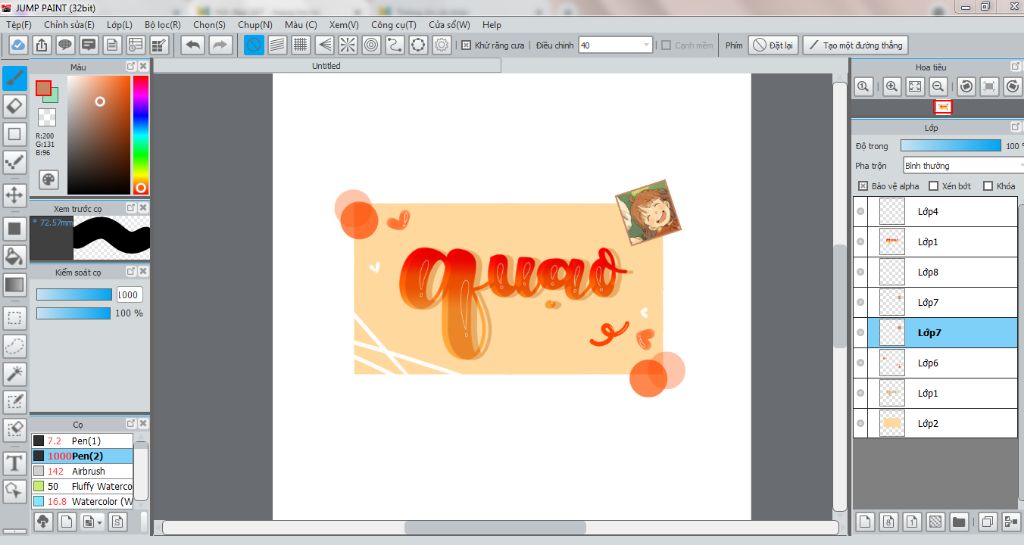Screen dimensions: 1024x545
Task: Hide layer Lớp8 via its visibility dot
Action: (861, 272)
